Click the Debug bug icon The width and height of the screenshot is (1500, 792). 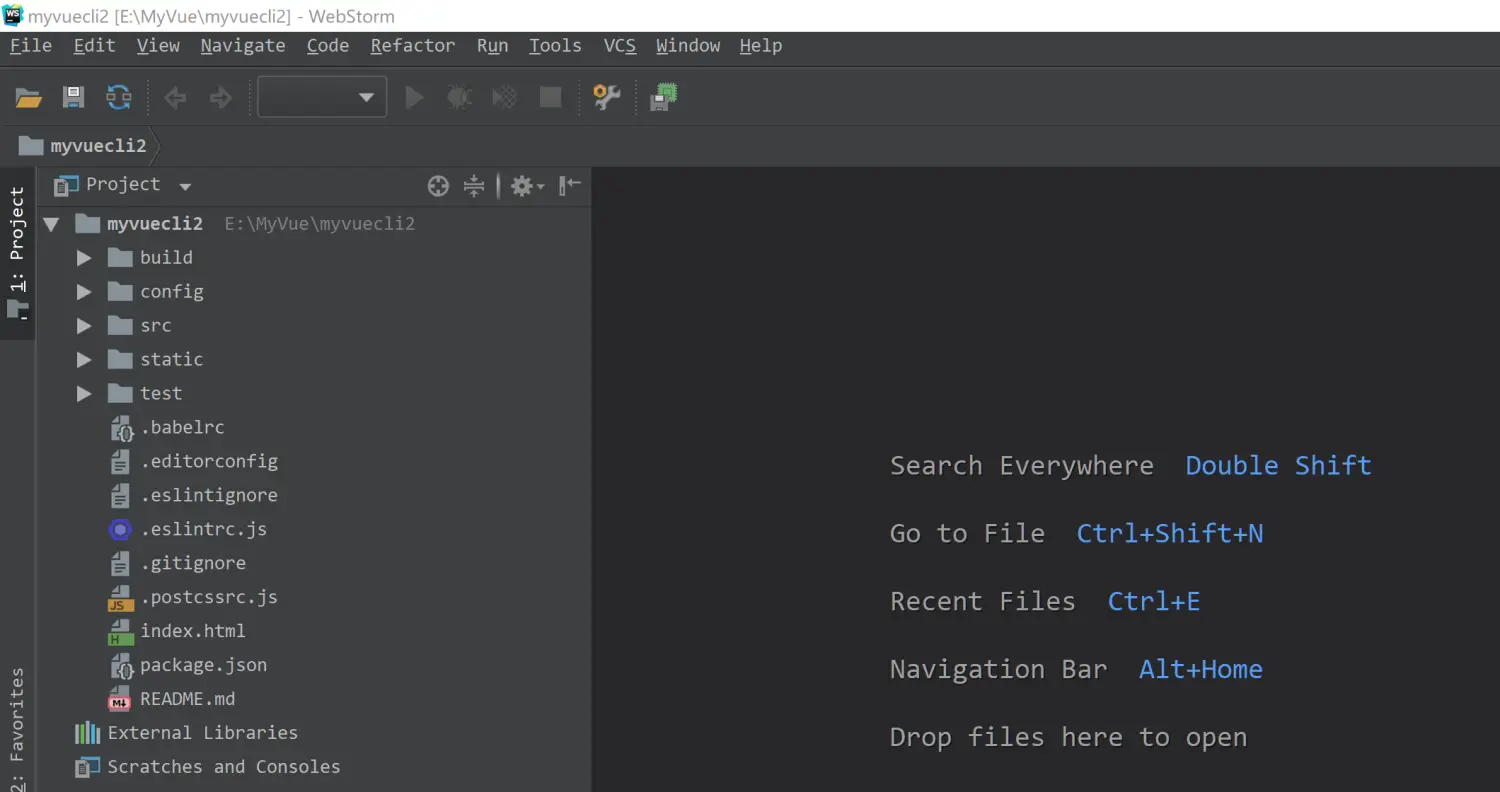click(460, 97)
